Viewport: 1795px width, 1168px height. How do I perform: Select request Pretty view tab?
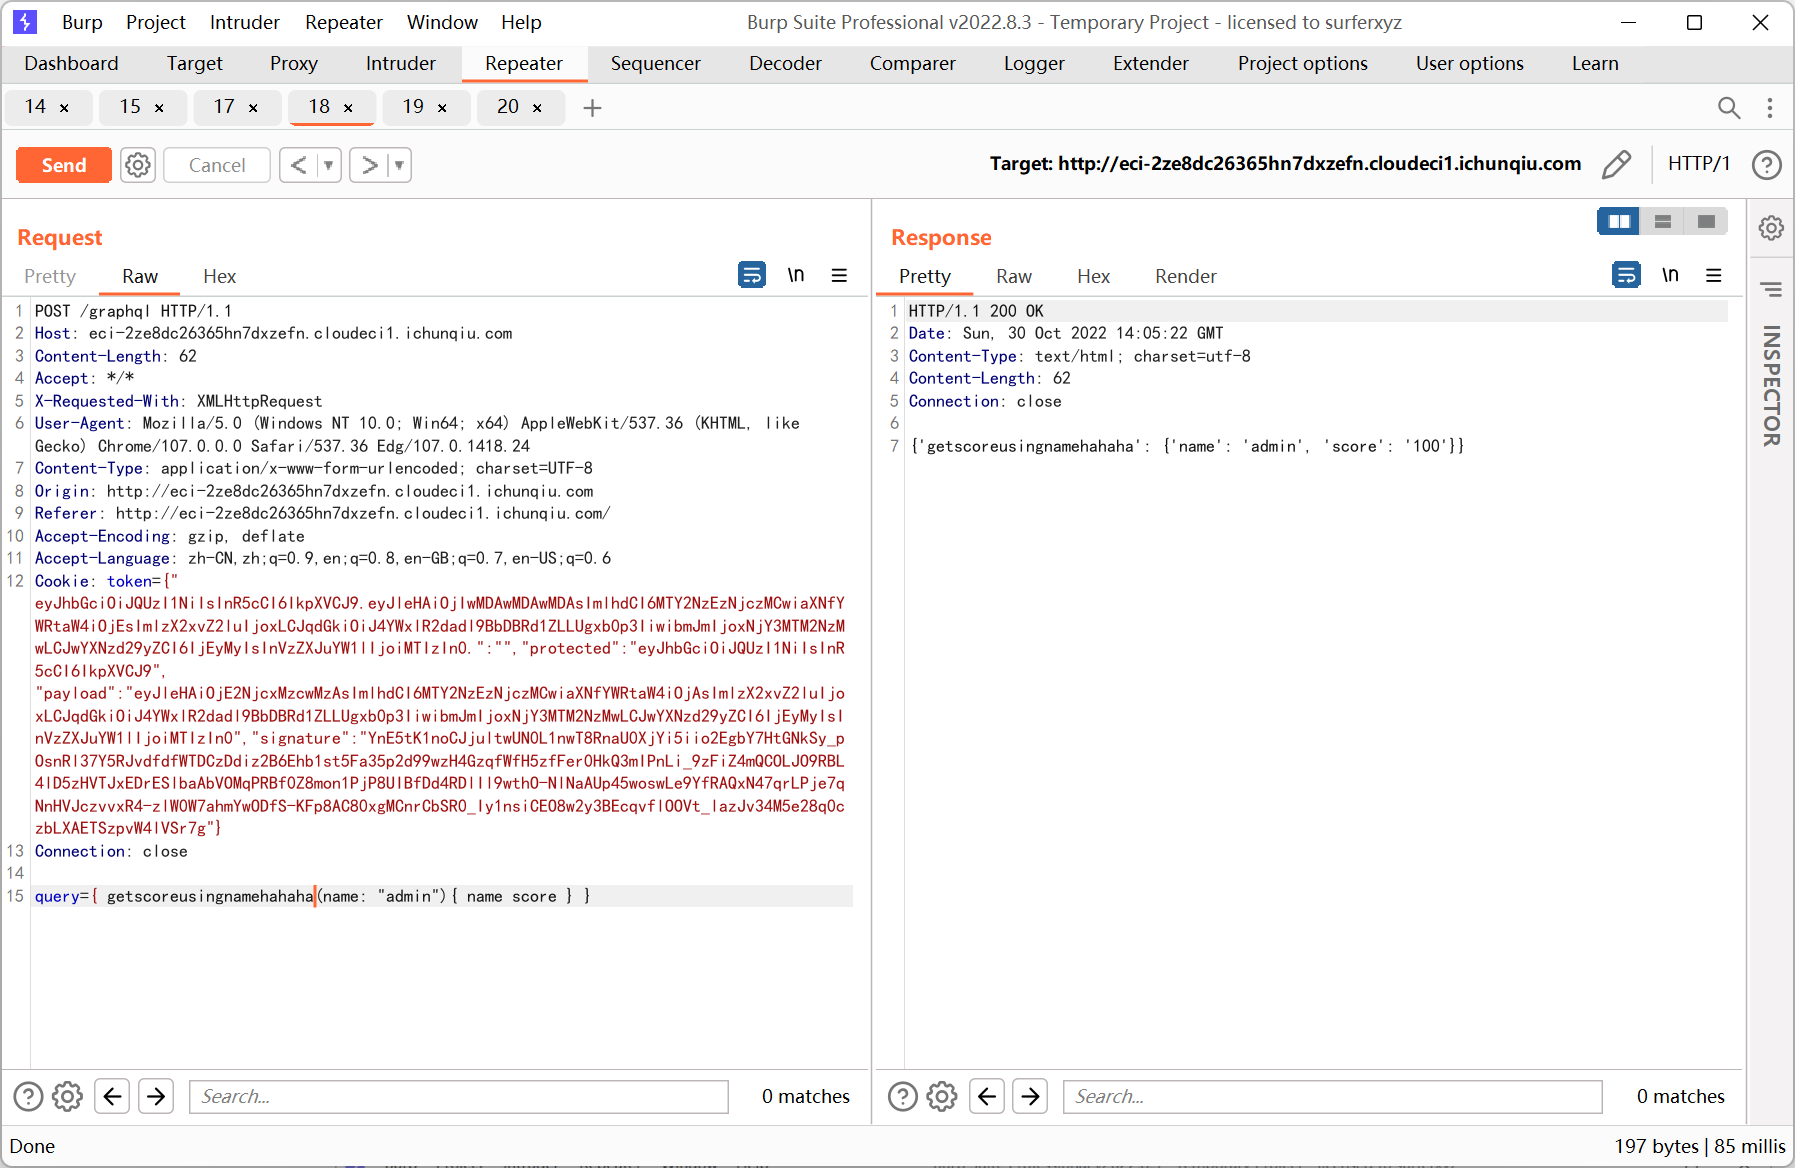point(50,276)
